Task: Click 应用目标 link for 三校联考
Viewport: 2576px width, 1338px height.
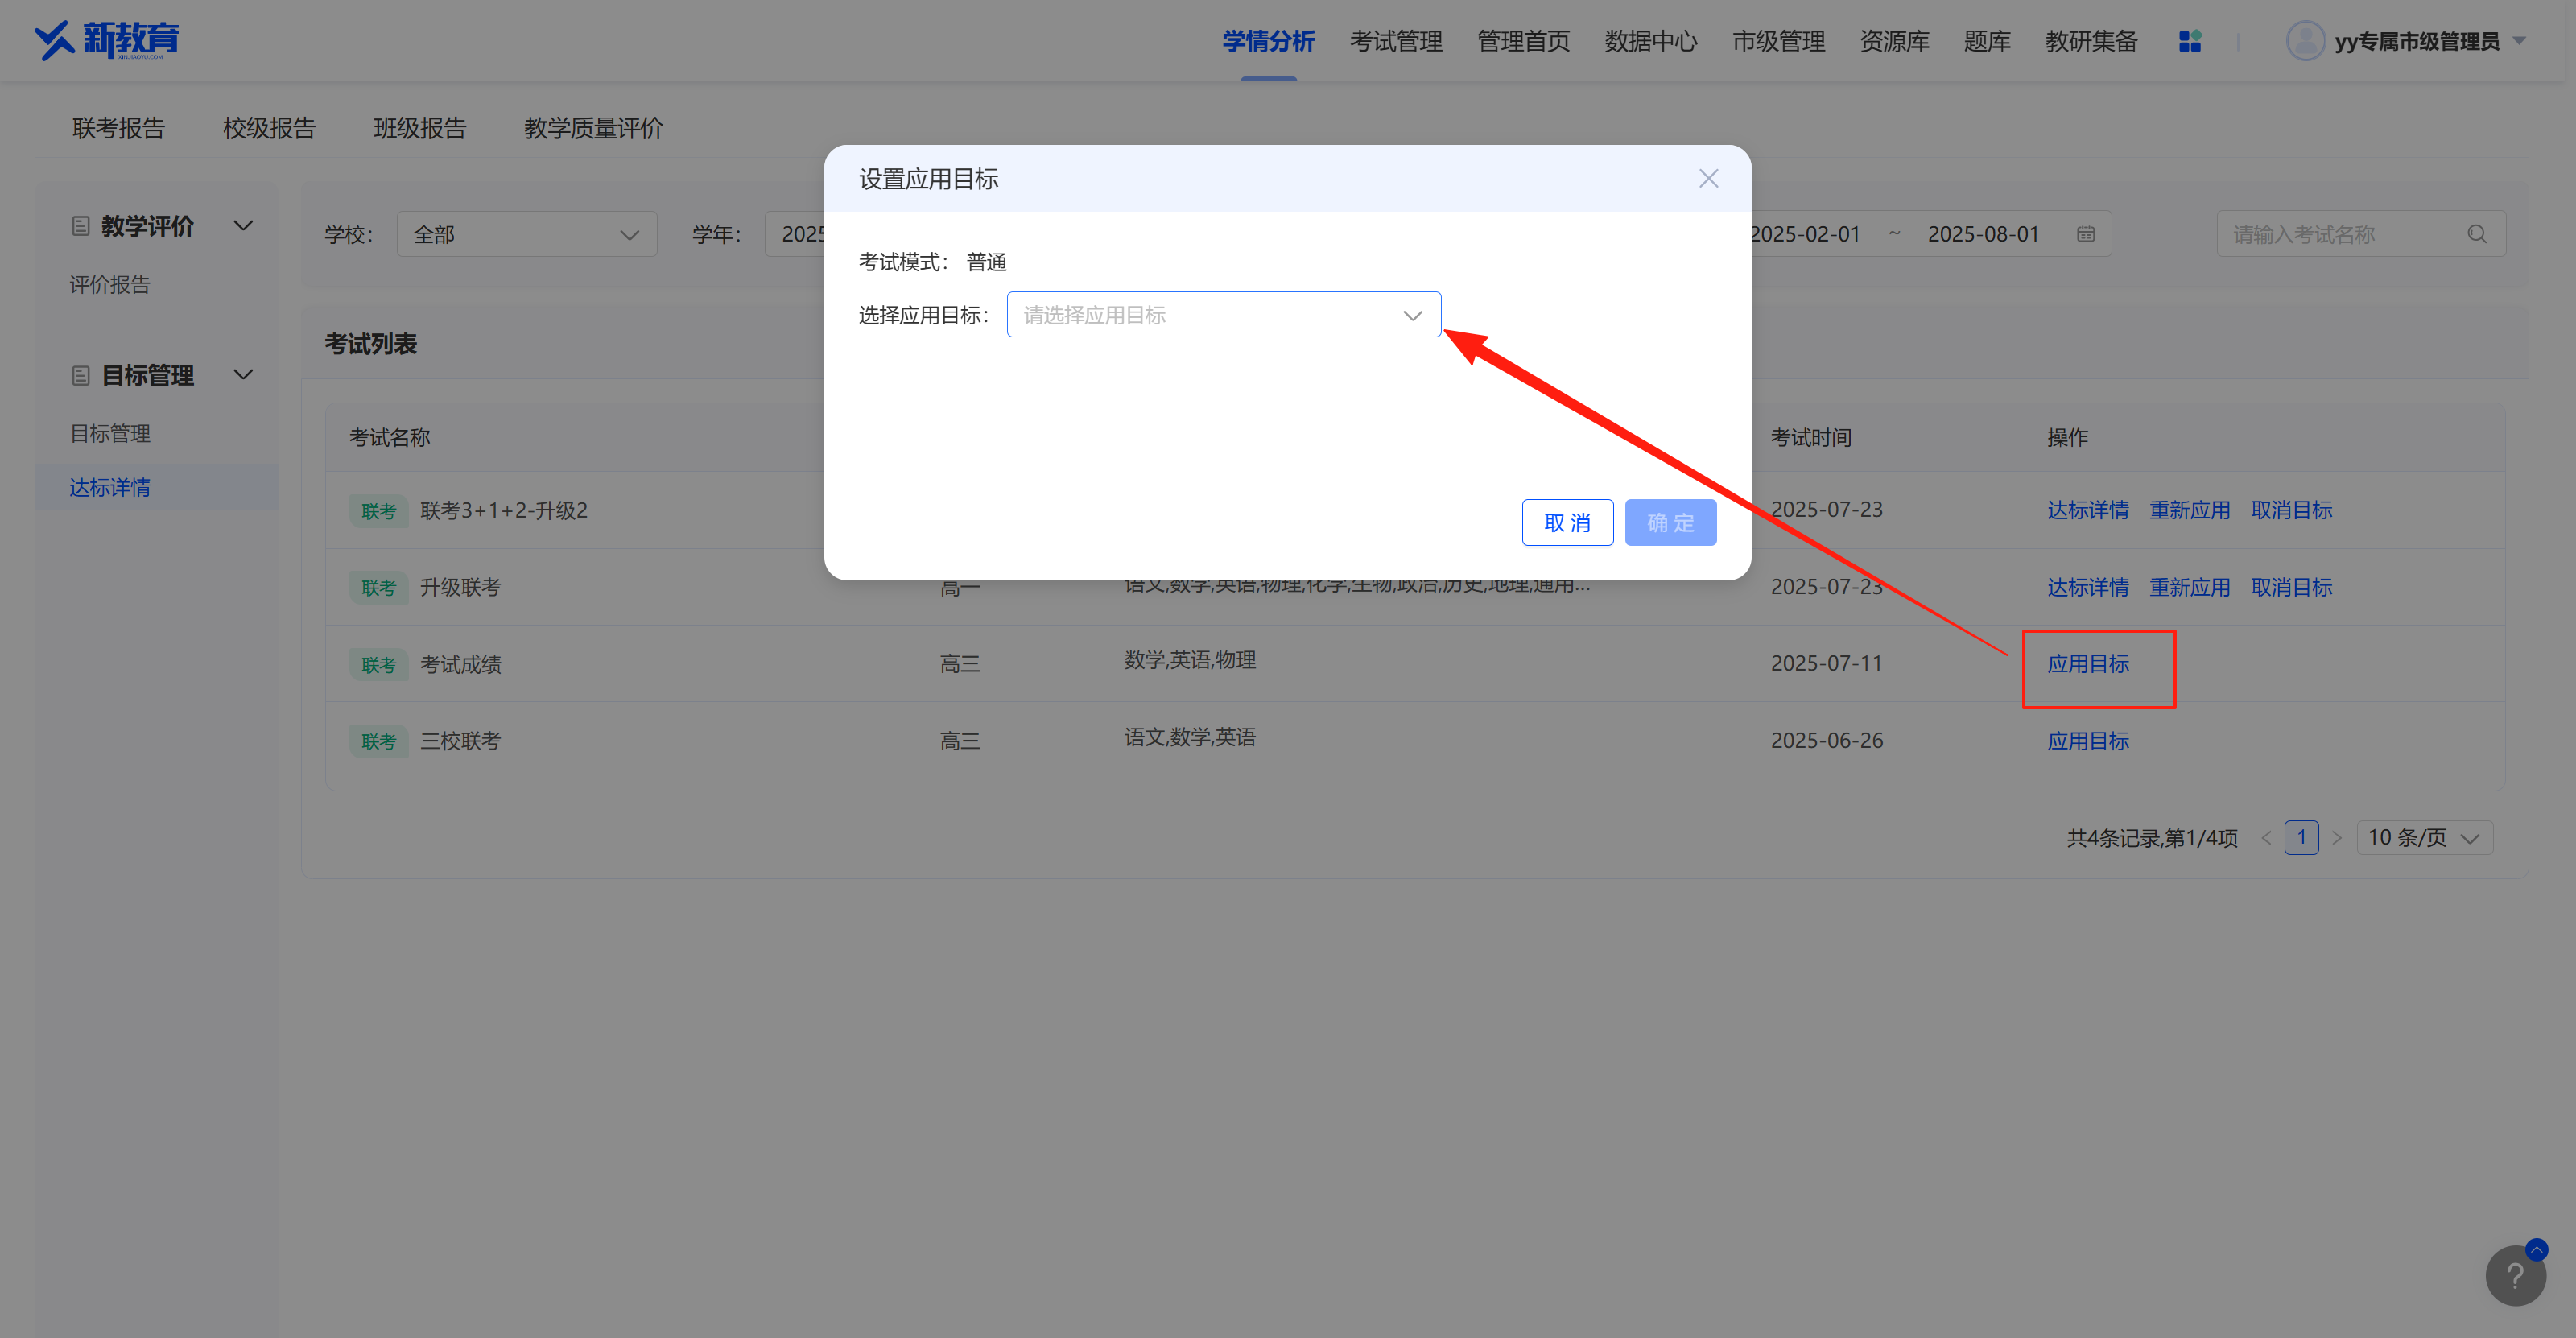Action: tap(2087, 741)
